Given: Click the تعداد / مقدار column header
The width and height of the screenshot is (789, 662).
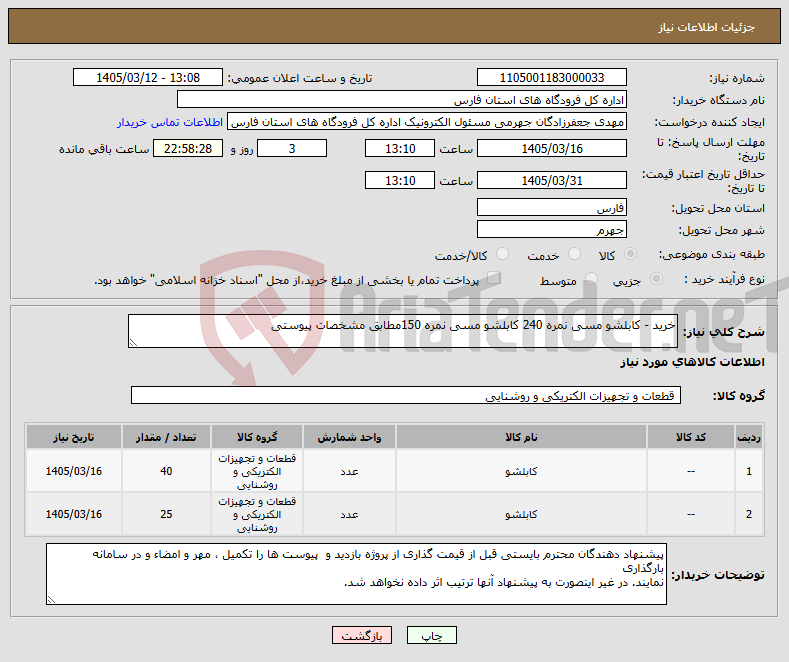Looking at the screenshot, I should (x=166, y=437).
